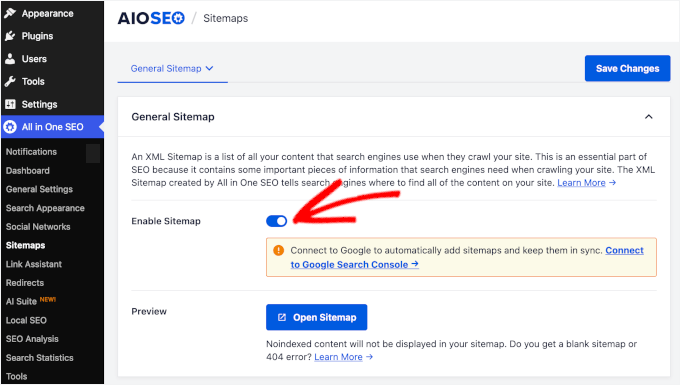
Task: Click the Tools wrench icon
Action: point(10,82)
